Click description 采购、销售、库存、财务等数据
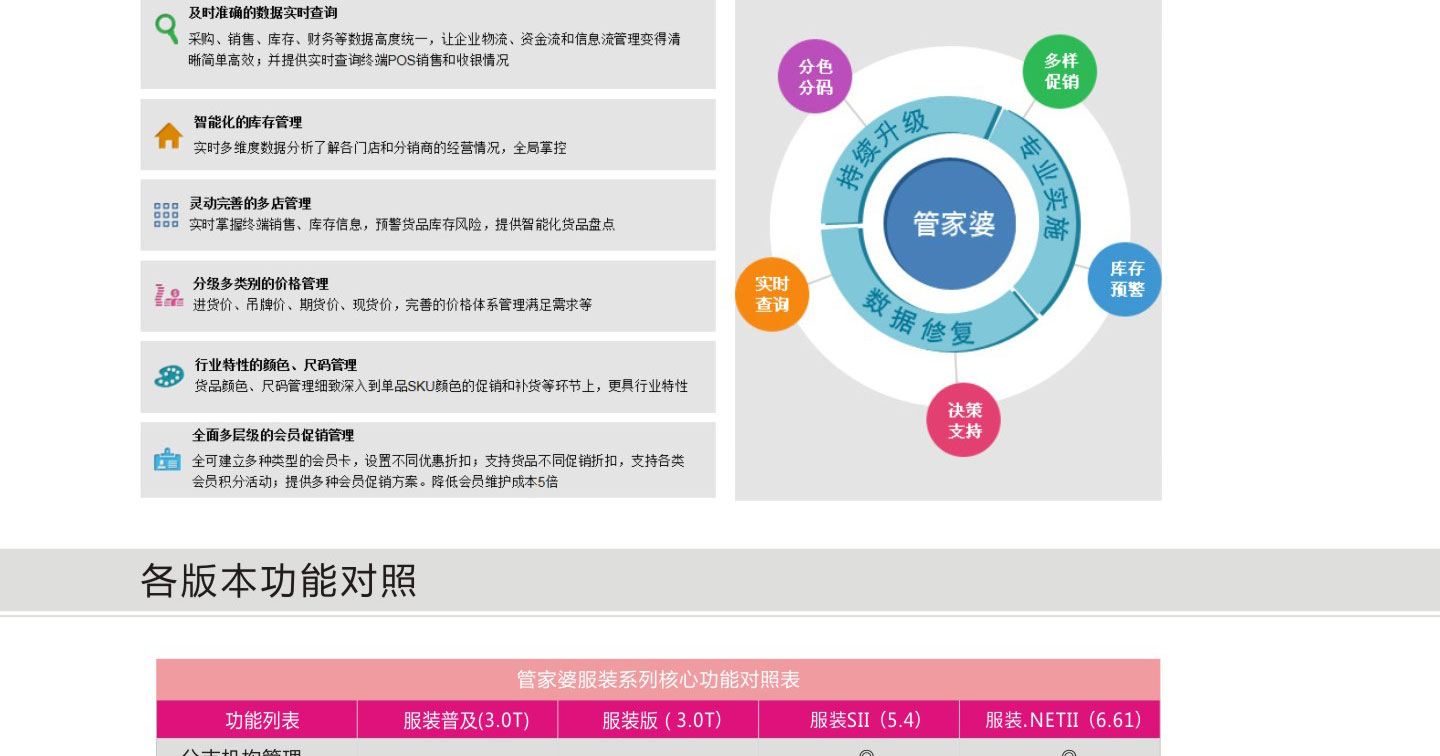Screen dimensions: 1440x756 [x=435, y=50]
